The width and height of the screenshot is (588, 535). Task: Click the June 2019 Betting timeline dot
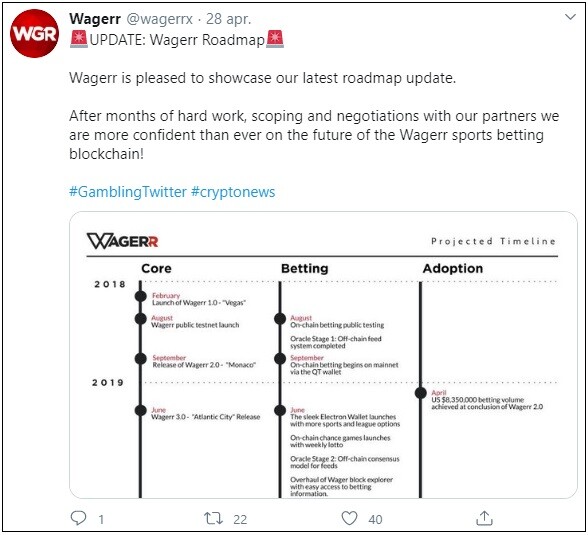pyautogui.click(x=280, y=411)
